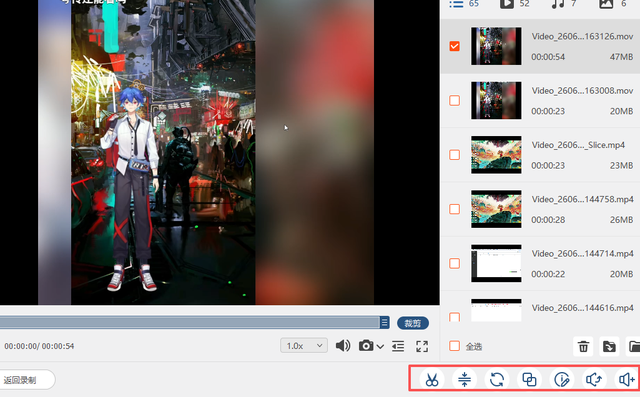Open the 1.0x playback speed dropdown
The image size is (640, 397).
[x=304, y=346]
